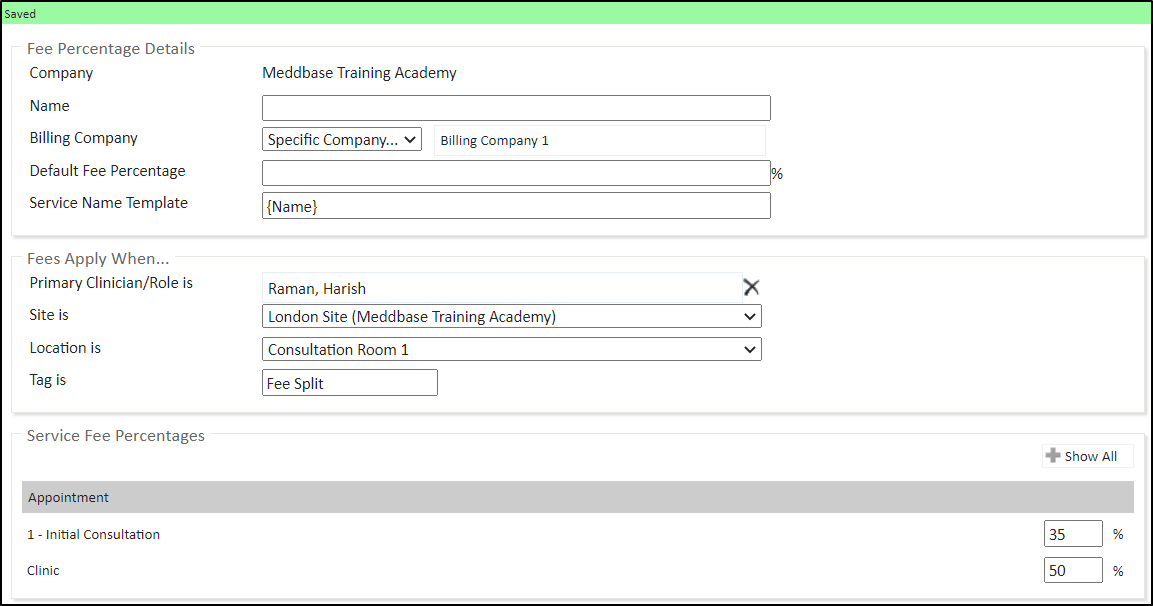This screenshot has width=1153, height=606.
Task: Click the green Saved notification bar
Action: click(x=576, y=14)
